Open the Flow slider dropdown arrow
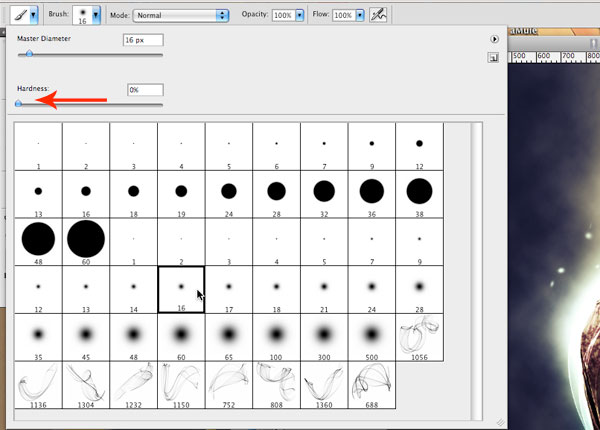 (360, 15)
